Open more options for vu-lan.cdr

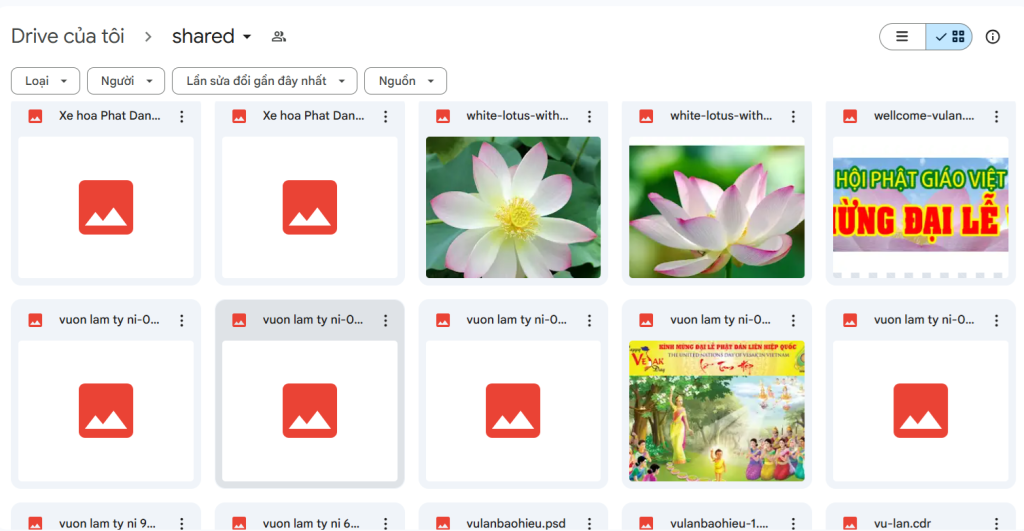[x=996, y=523]
